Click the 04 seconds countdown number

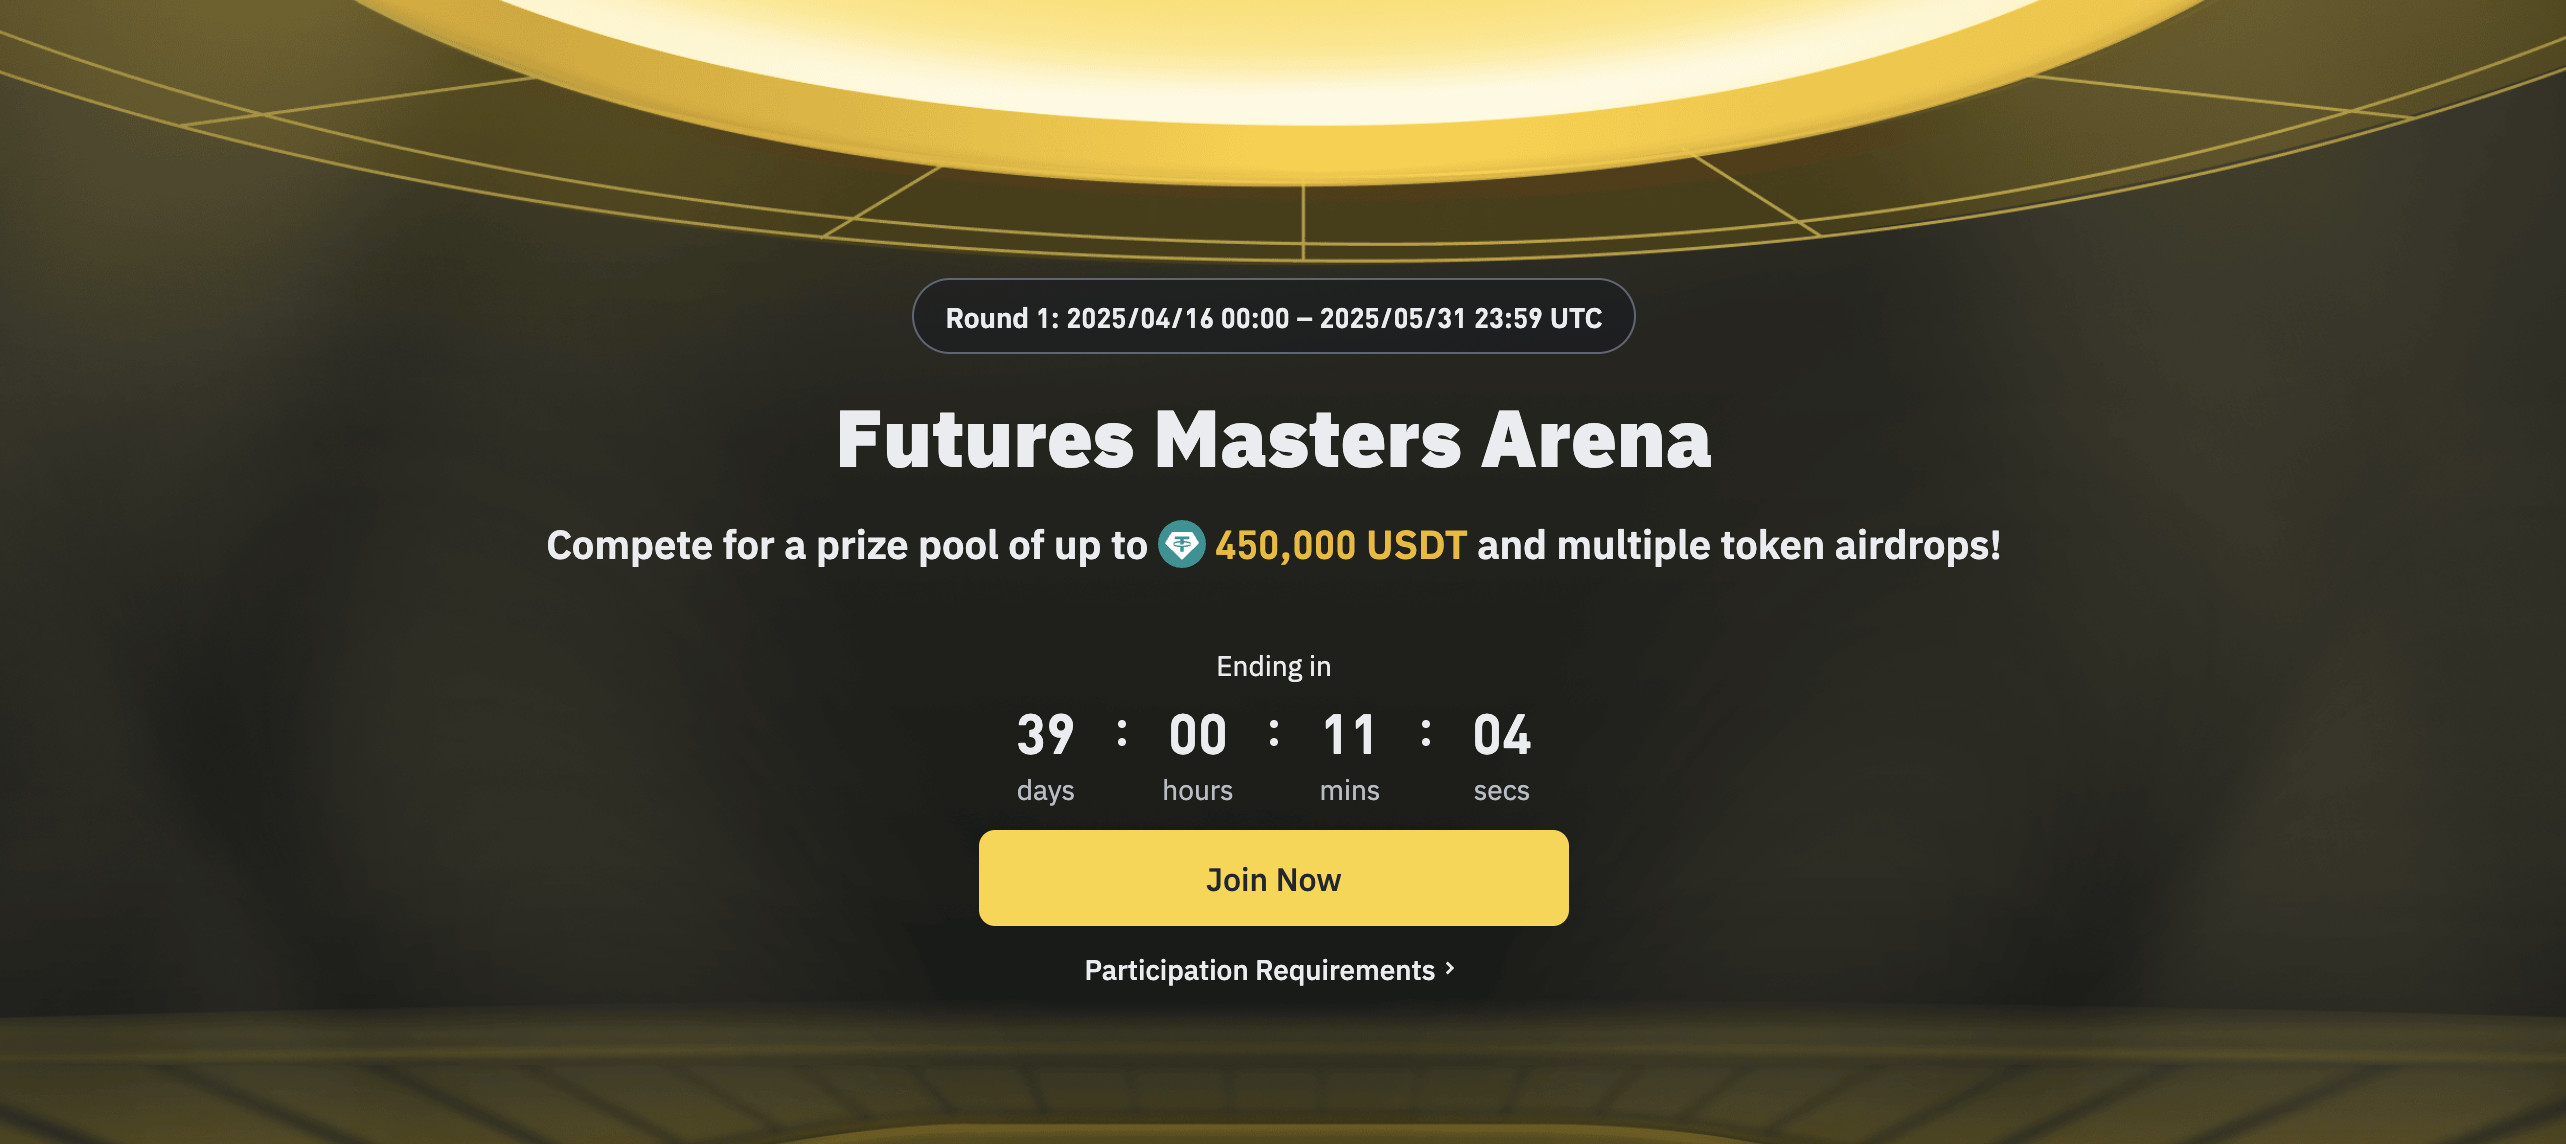point(1501,735)
